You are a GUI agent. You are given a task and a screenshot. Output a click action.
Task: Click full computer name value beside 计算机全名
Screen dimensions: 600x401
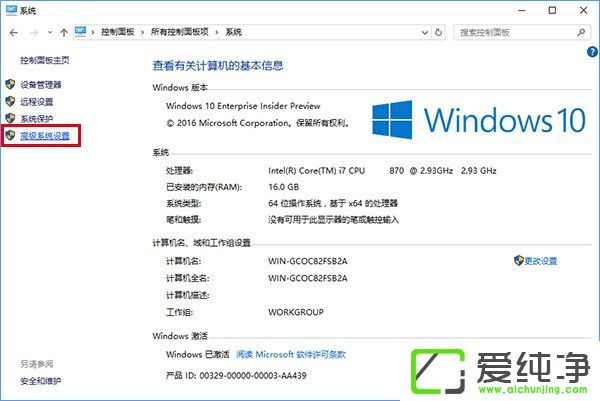coord(308,278)
